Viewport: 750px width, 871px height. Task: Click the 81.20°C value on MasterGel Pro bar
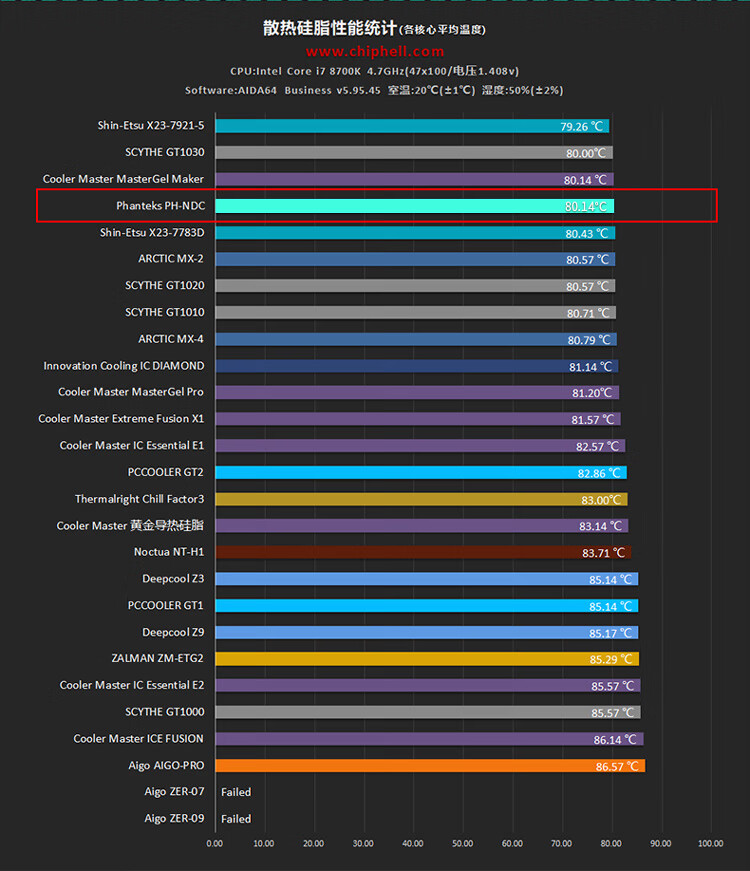(x=592, y=393)
